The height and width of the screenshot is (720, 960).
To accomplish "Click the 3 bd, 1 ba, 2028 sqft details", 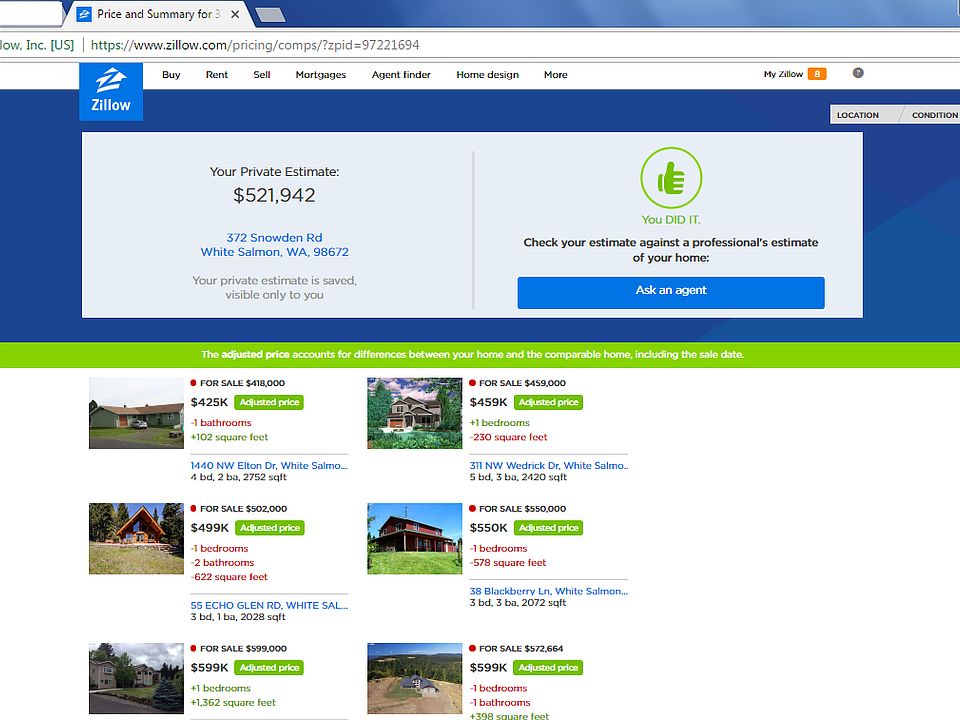I will 238,617.
